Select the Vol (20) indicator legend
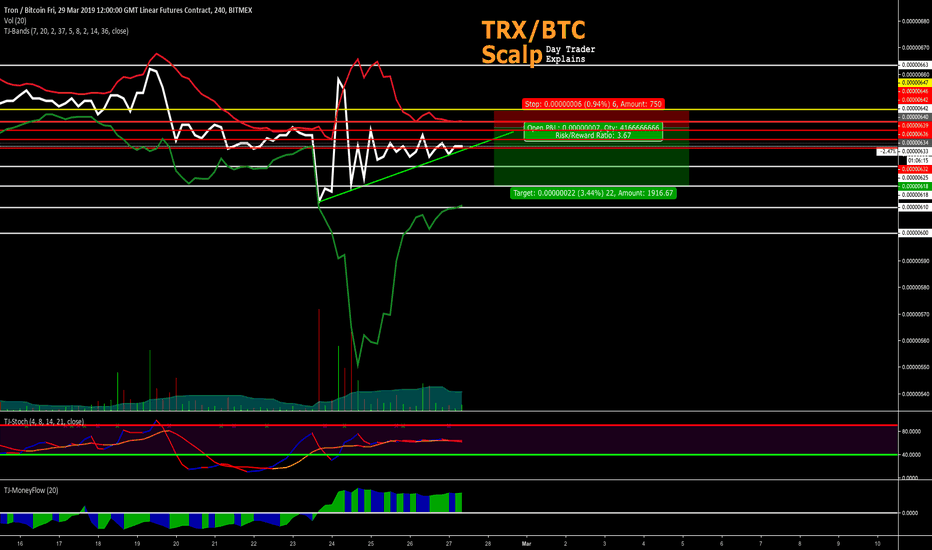 (x=15, y=21)
